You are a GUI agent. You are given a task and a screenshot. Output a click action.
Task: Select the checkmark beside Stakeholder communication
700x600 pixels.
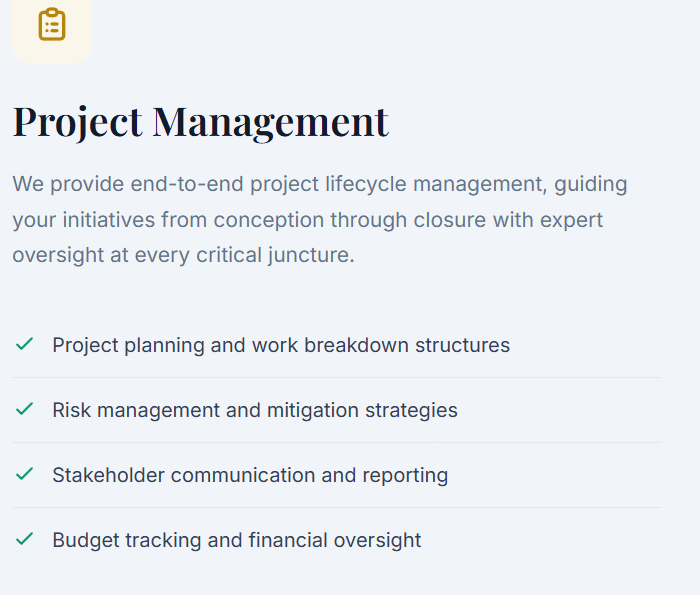25,474
